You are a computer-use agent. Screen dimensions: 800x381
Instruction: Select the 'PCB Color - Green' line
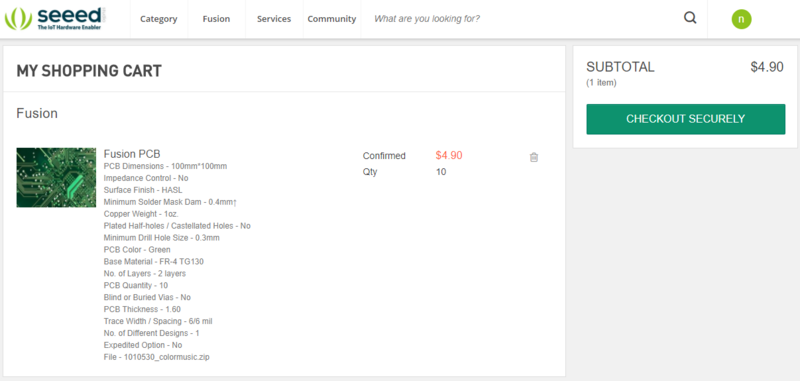pos(137,250)
